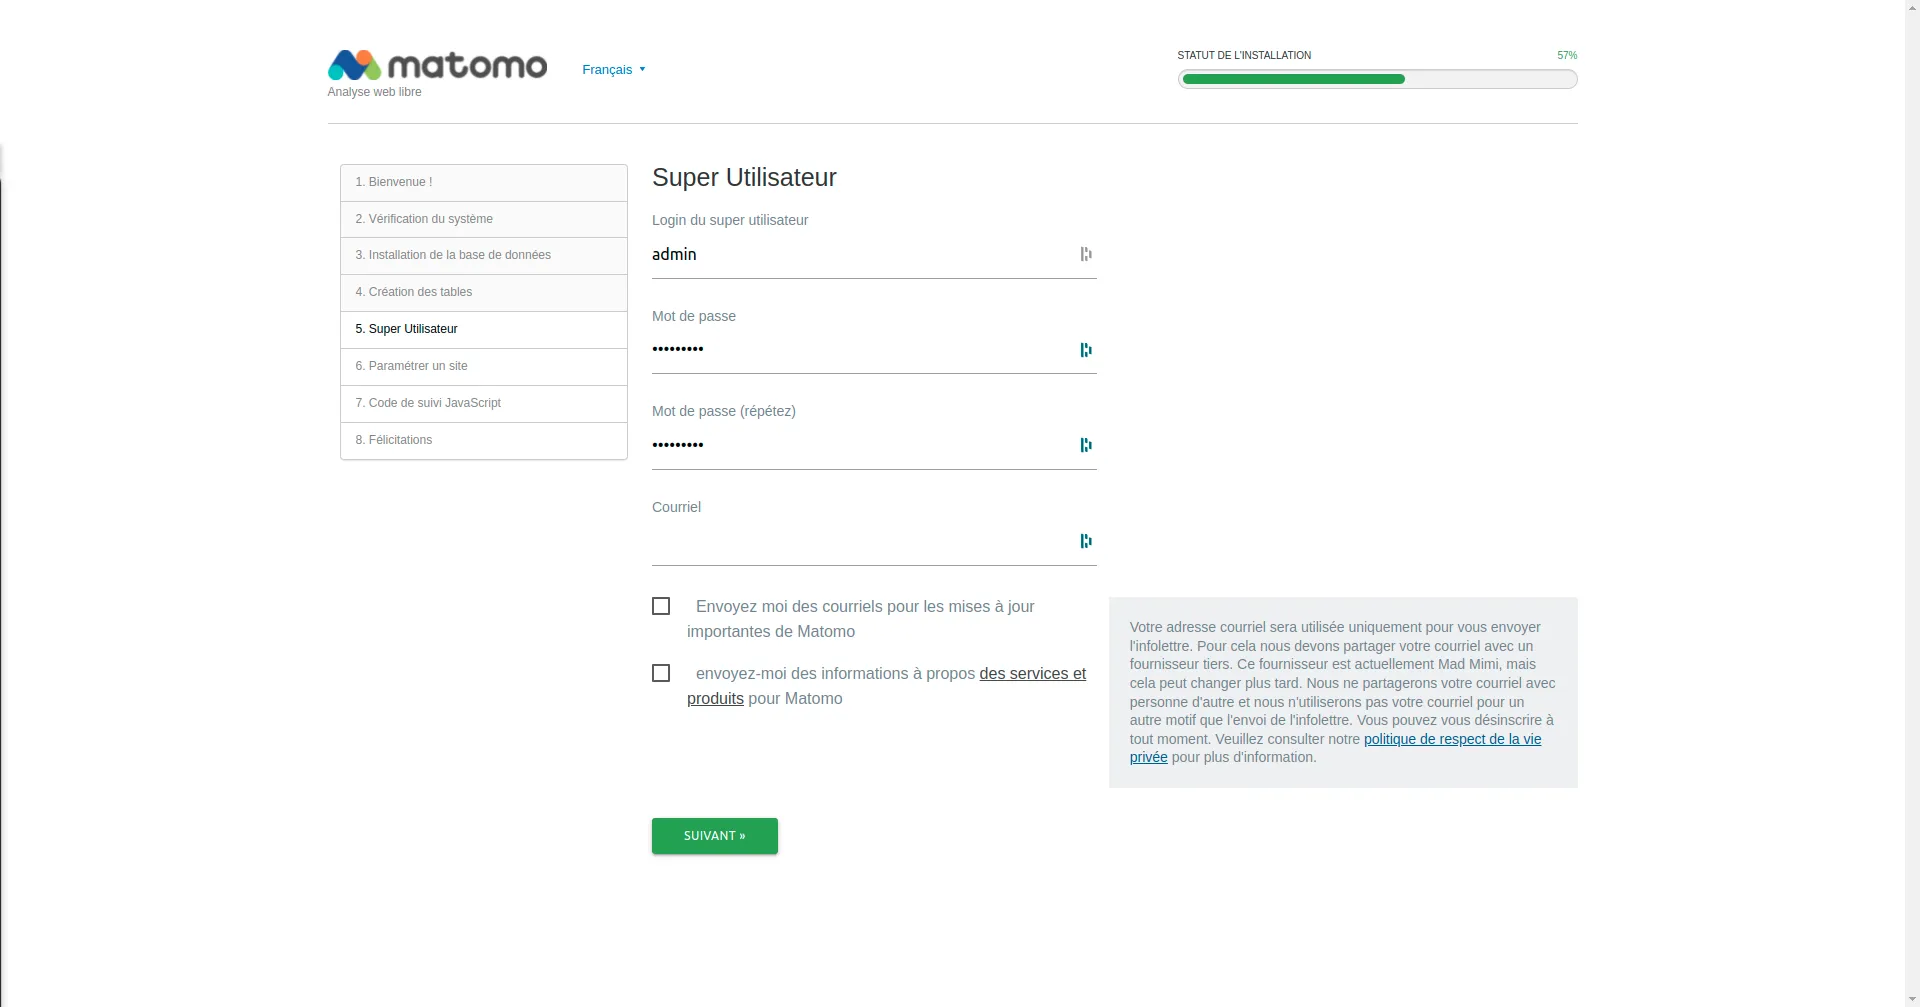Click password manager icon in Courriel field
Viewport: 1920px width, 1007px height.
point(1085,541)
